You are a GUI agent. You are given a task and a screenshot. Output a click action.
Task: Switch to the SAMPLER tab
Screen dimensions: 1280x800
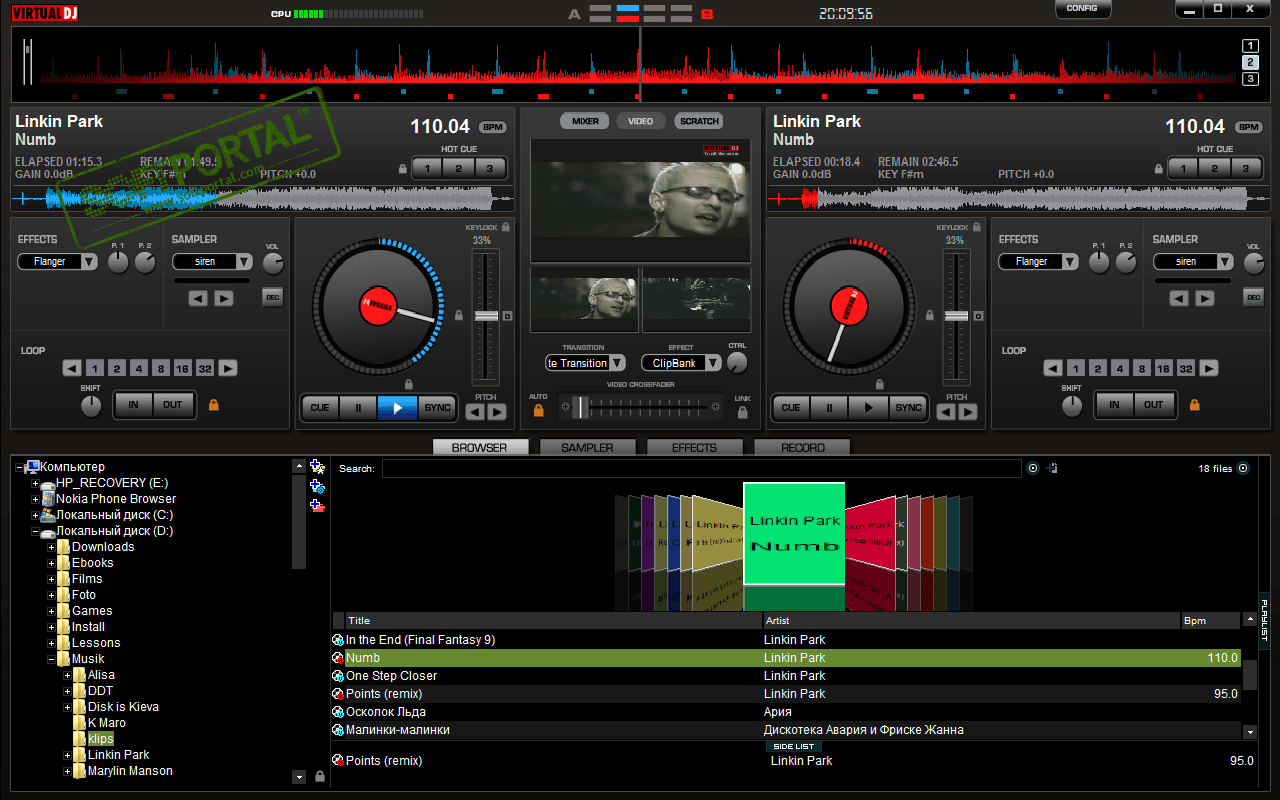587,448
